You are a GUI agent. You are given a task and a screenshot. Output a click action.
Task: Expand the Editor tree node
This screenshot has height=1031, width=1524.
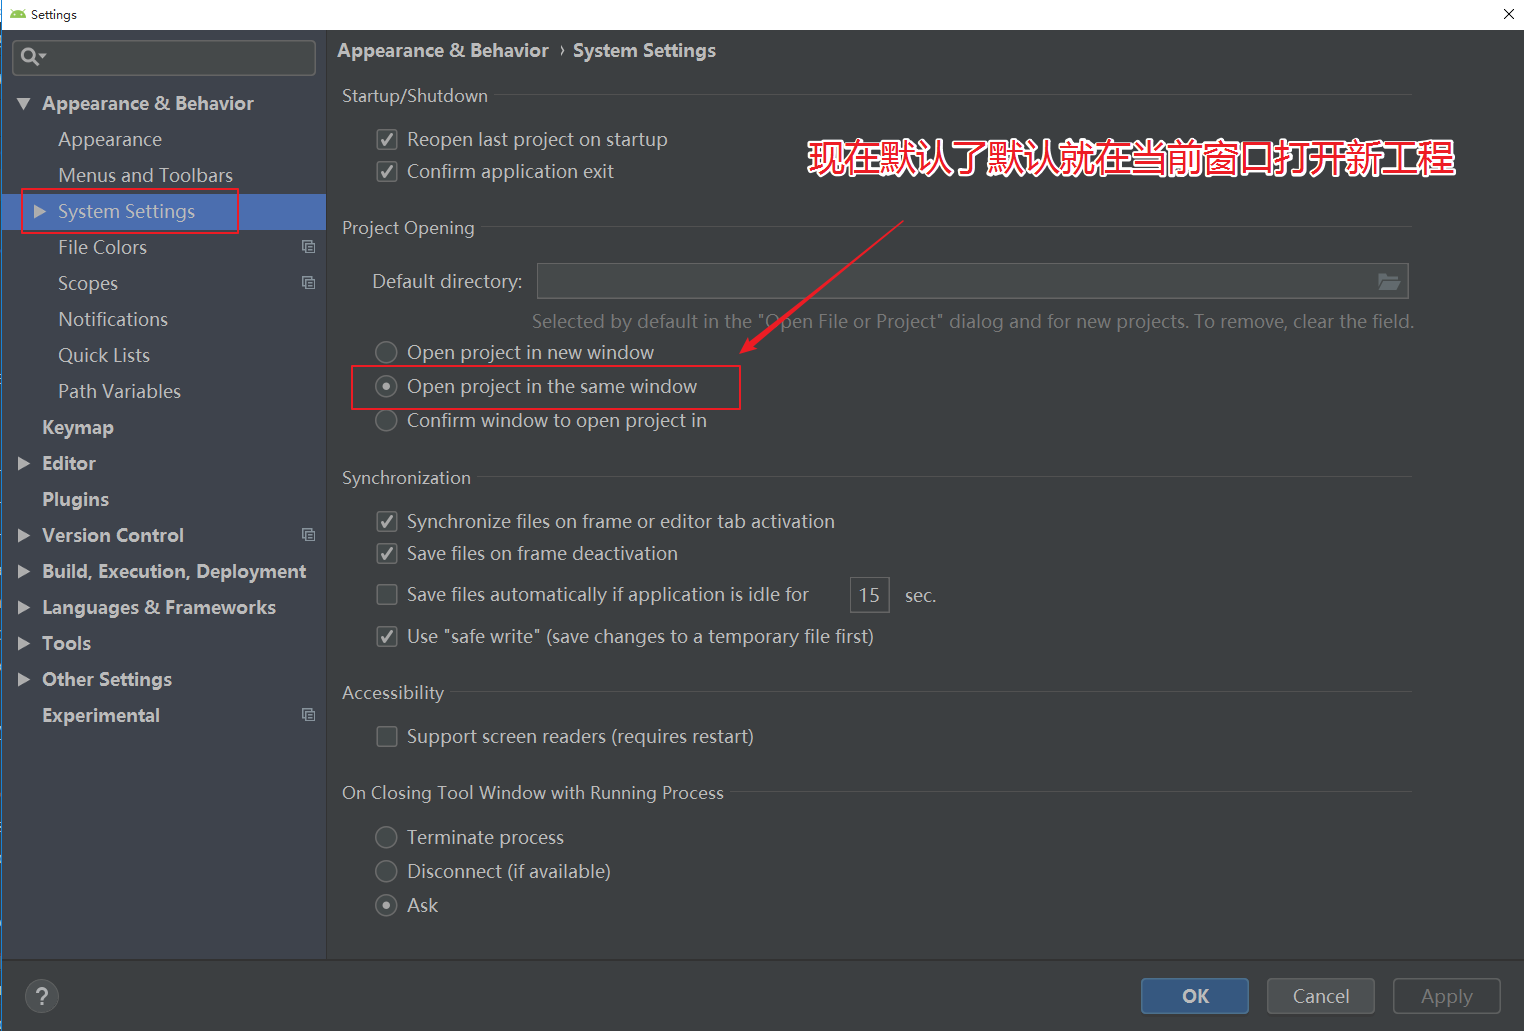24,463
